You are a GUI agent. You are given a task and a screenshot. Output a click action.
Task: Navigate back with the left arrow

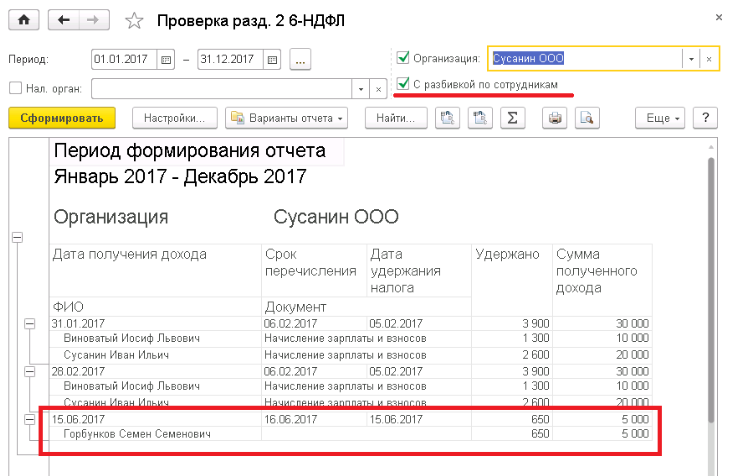click(64, 20)
